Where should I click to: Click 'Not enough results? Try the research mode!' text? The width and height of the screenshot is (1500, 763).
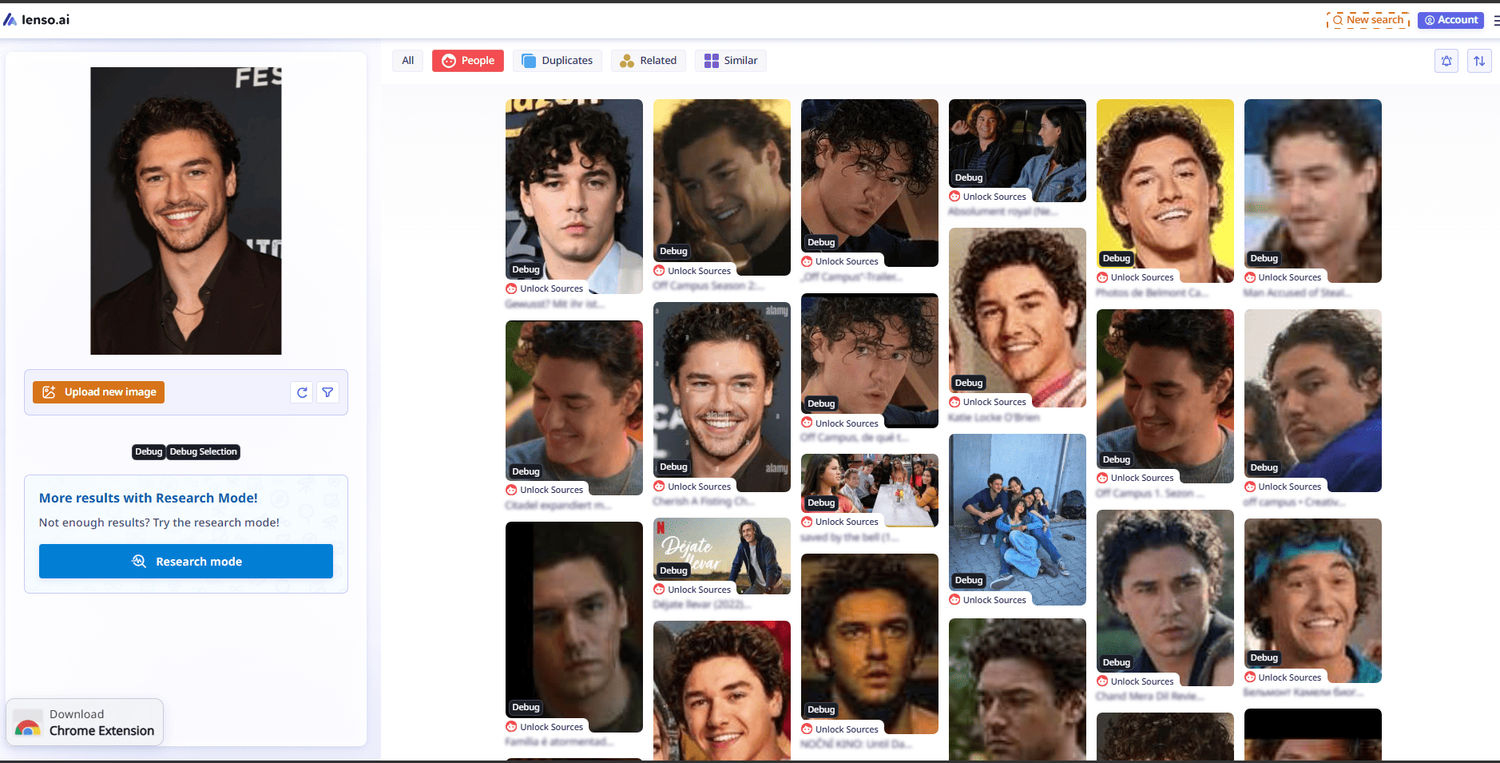(159, 522)
